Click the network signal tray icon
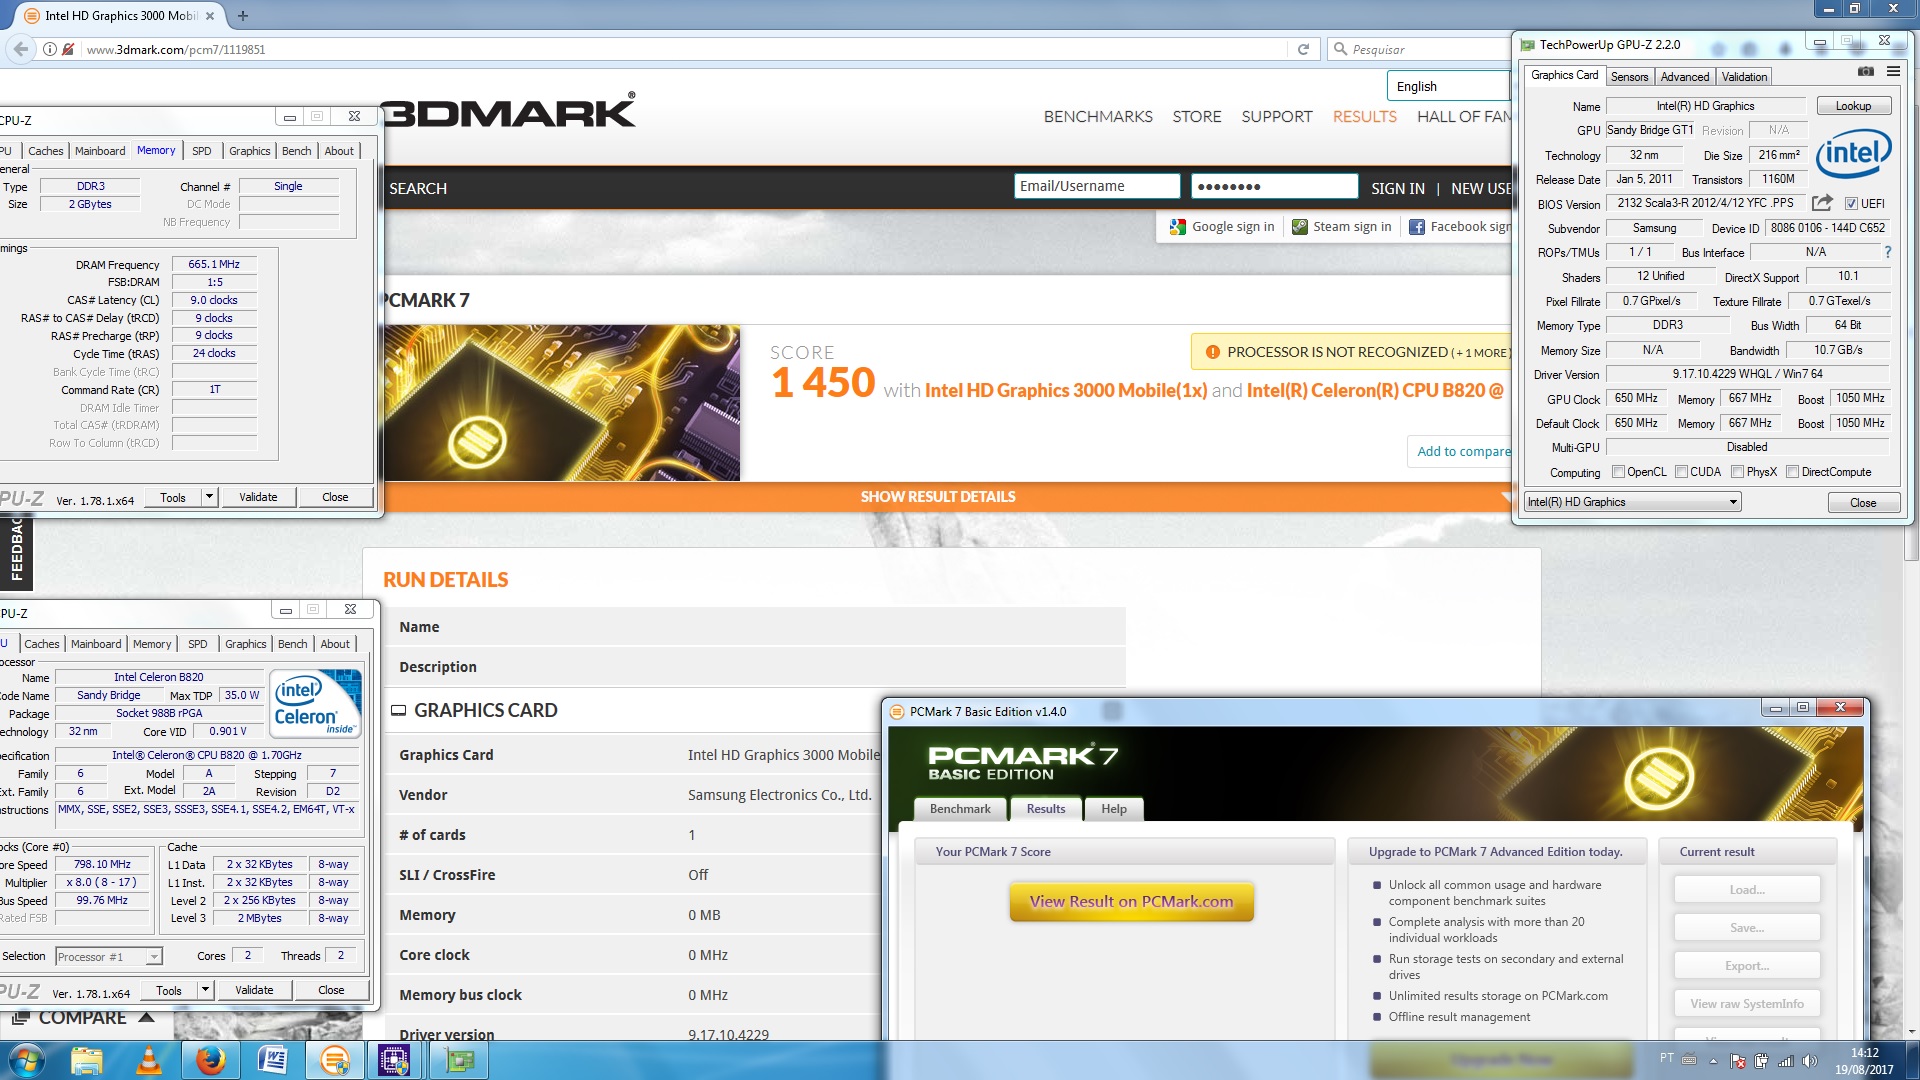The image size is (1920, 1080). pyautogui.click(x=1785, y=1061)
